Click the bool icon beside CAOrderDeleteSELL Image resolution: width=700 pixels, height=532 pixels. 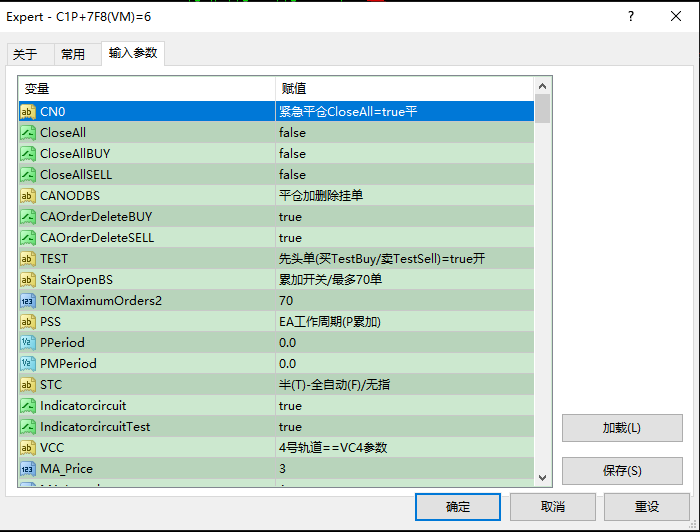click(x=28, y=237)
